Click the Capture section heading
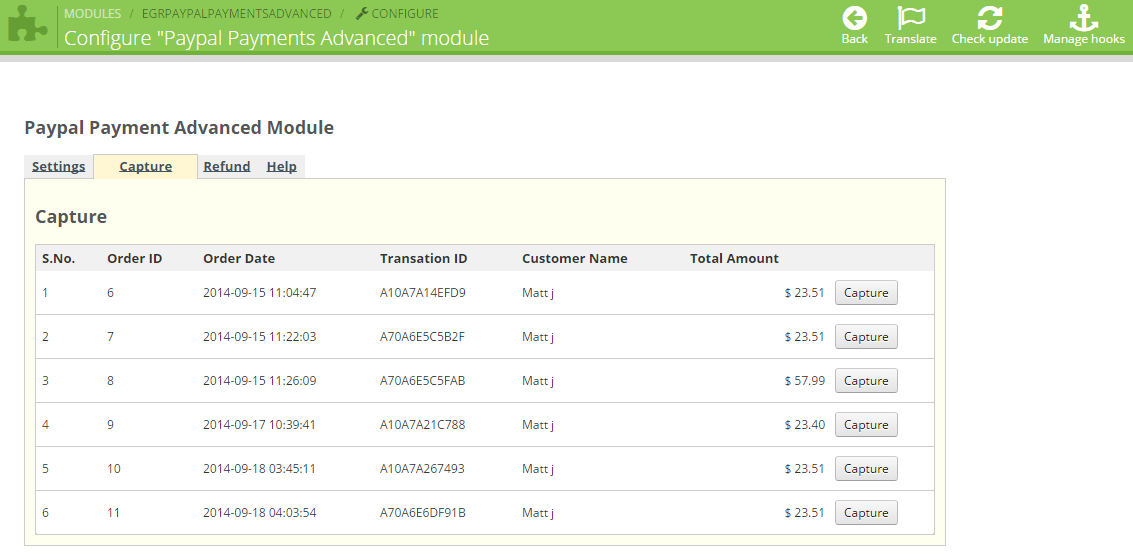 [x=71, y=217]
